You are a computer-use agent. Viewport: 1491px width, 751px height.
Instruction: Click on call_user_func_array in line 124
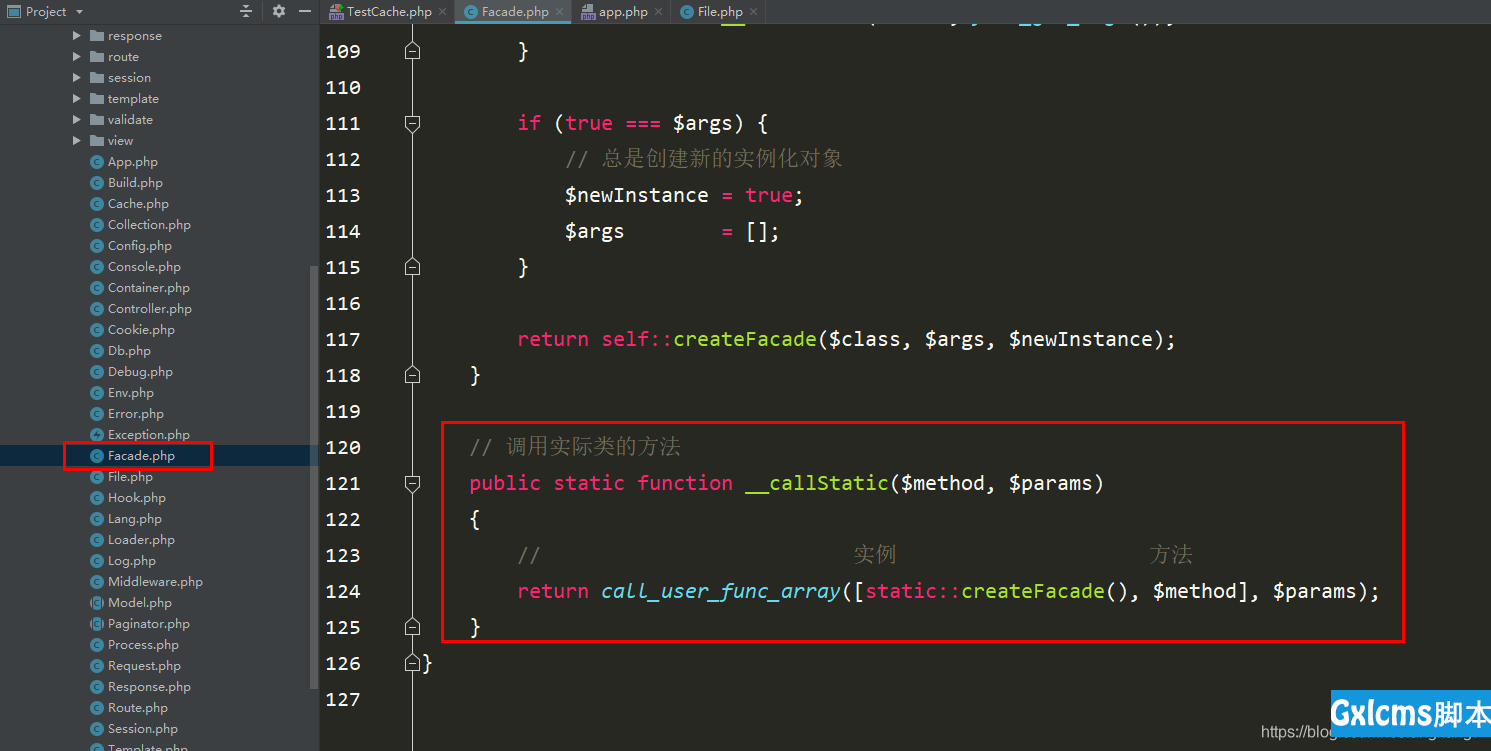click(721, 591)
